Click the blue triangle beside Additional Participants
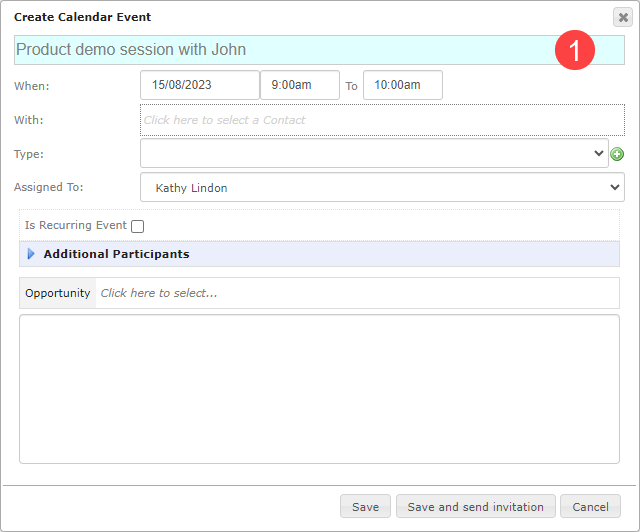This screenshot has height=532, width=640. [31, 254]
